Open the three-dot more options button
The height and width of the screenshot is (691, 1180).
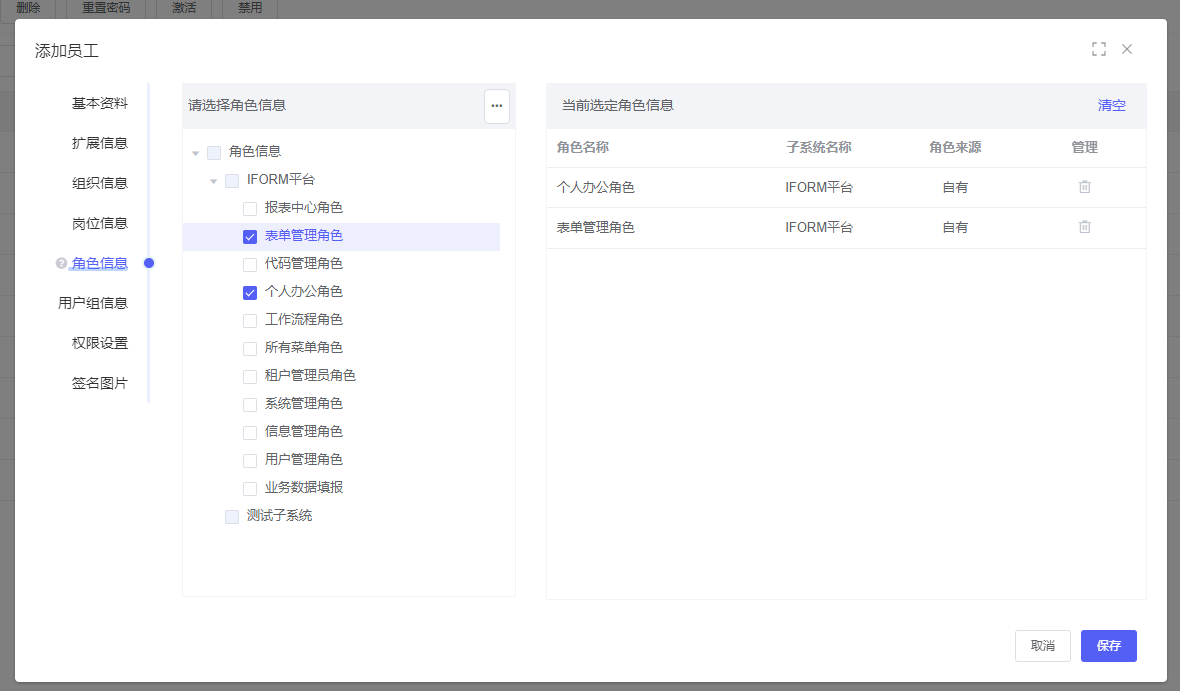[497, 106]
